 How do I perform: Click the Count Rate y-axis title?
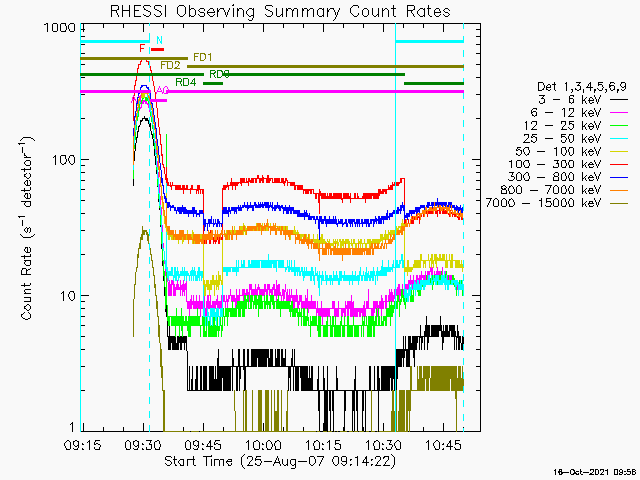click(27, 229)
